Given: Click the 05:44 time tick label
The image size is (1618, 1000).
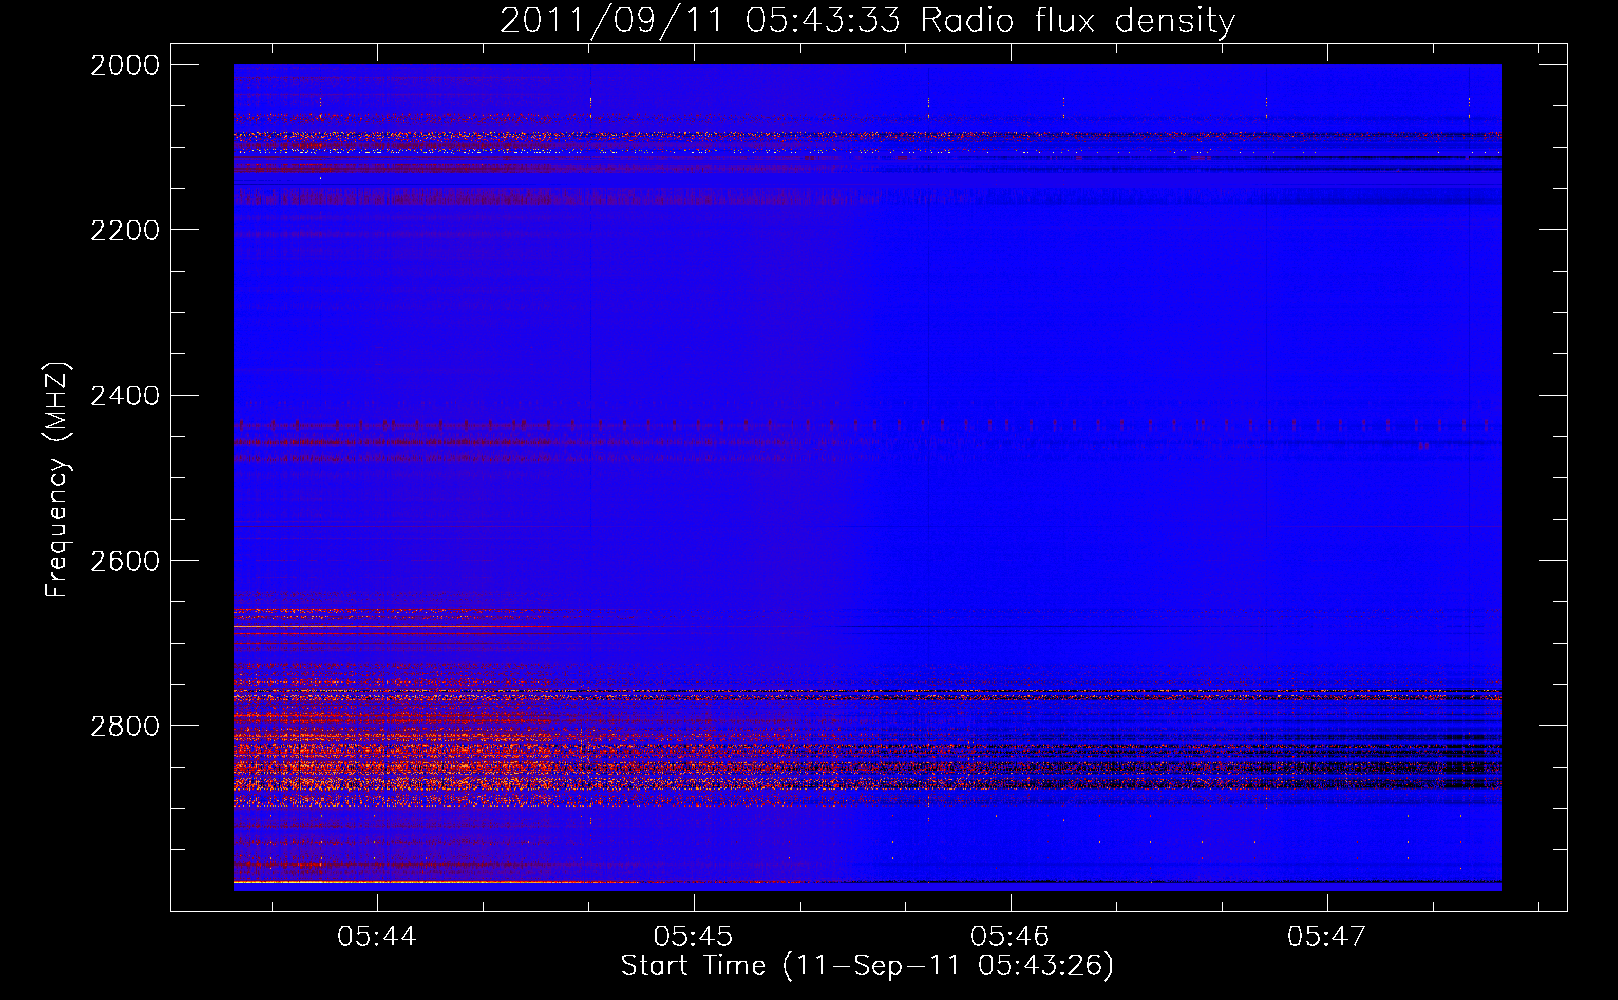Looking at the screenshot, I should 376,937.
